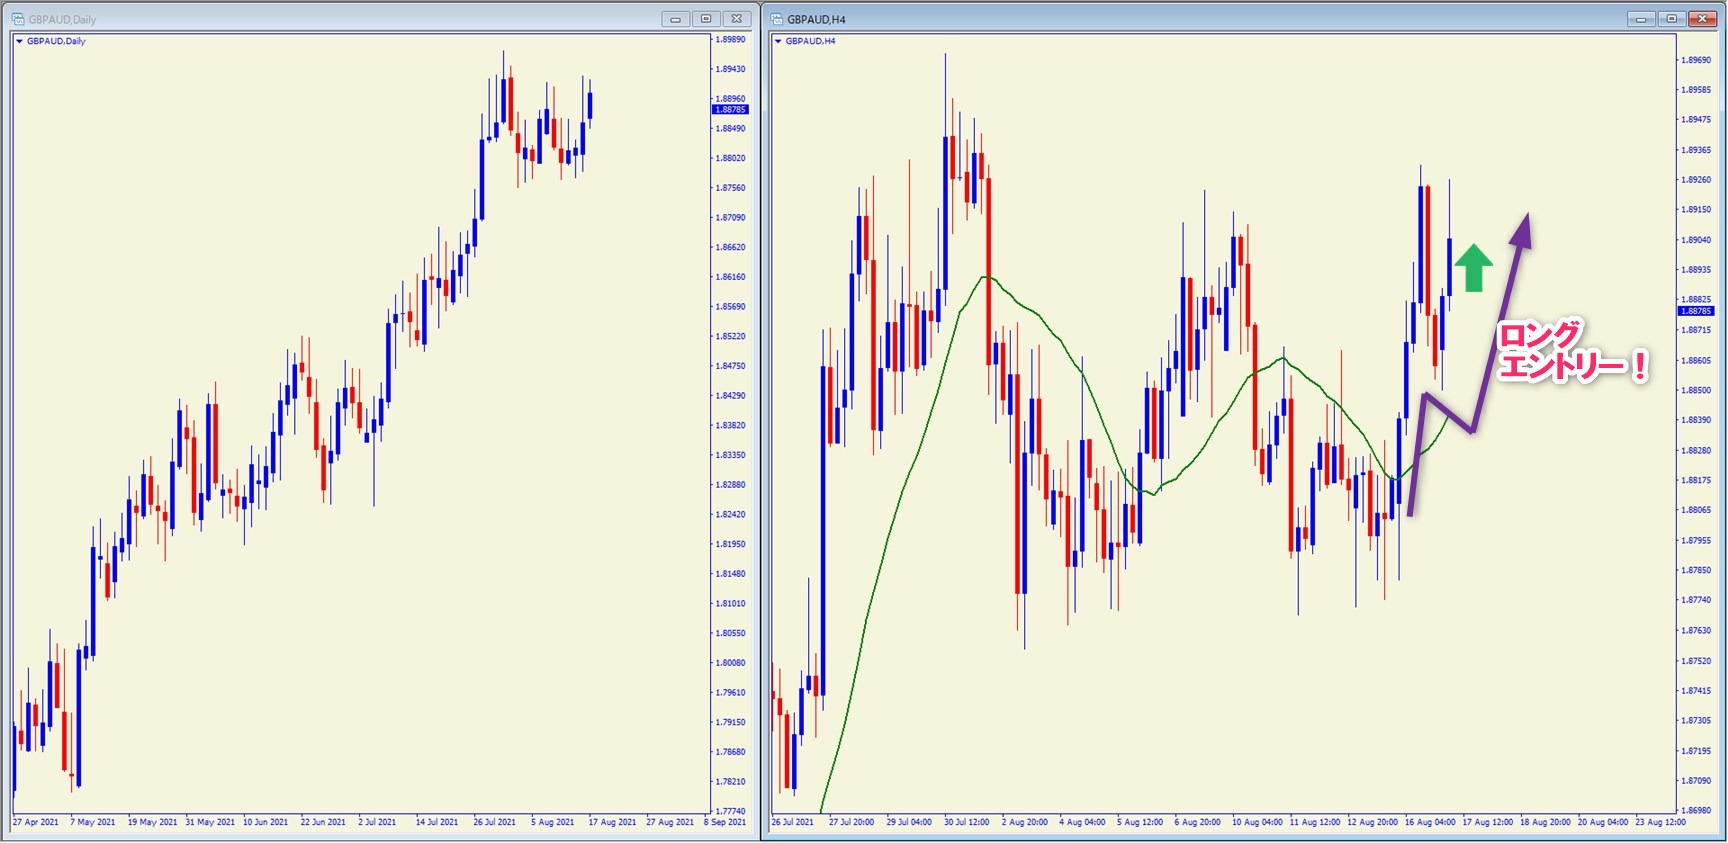Click the 1.81010 price on the Daily axis
The height and width of the screenshot is (843, 1728).
[x=731, y=603]
